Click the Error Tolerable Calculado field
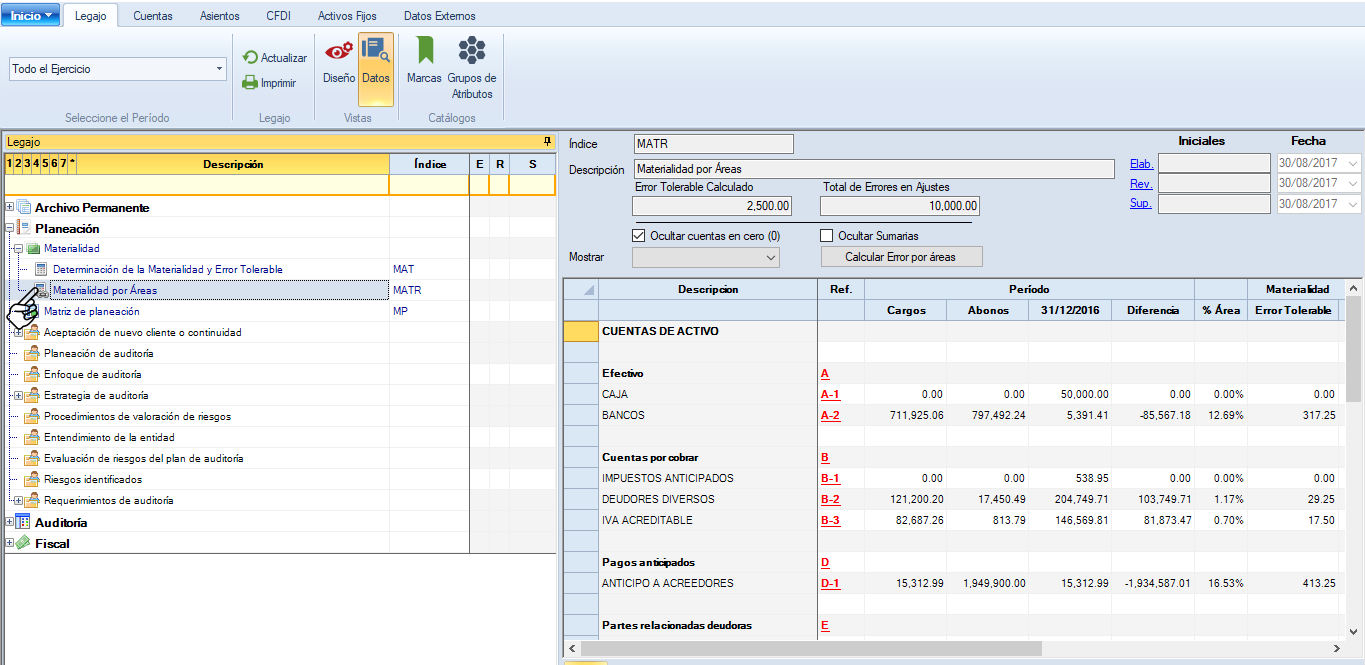 coord(711,206)
